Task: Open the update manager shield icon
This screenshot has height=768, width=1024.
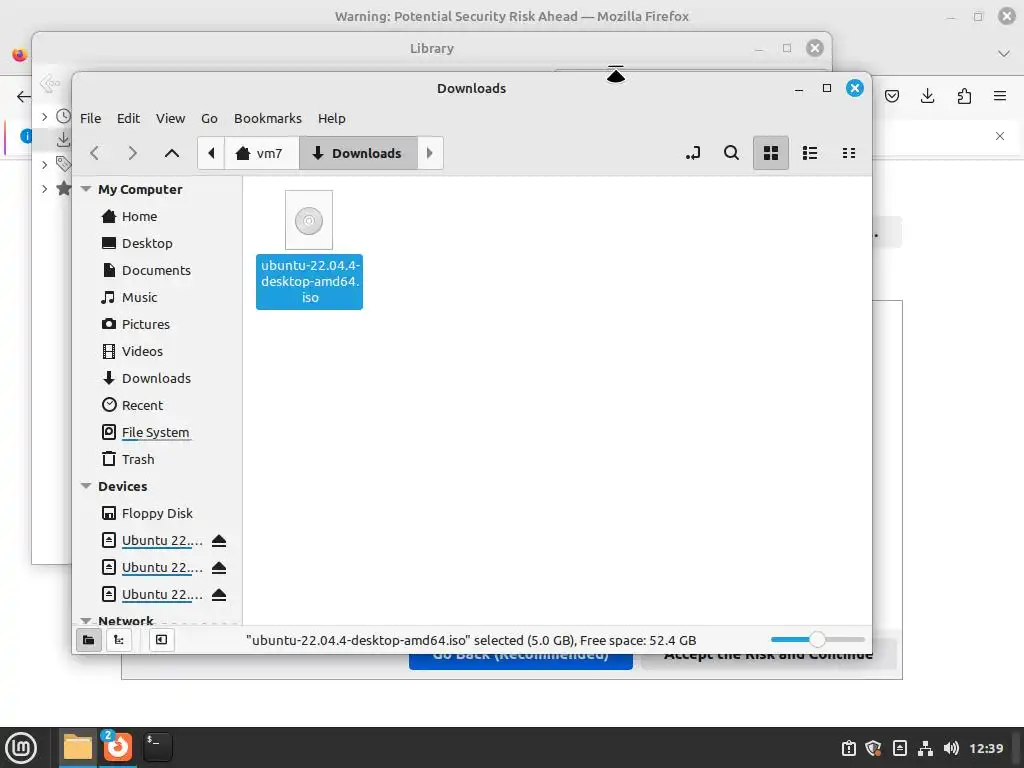Action: (x=873, y=748)
